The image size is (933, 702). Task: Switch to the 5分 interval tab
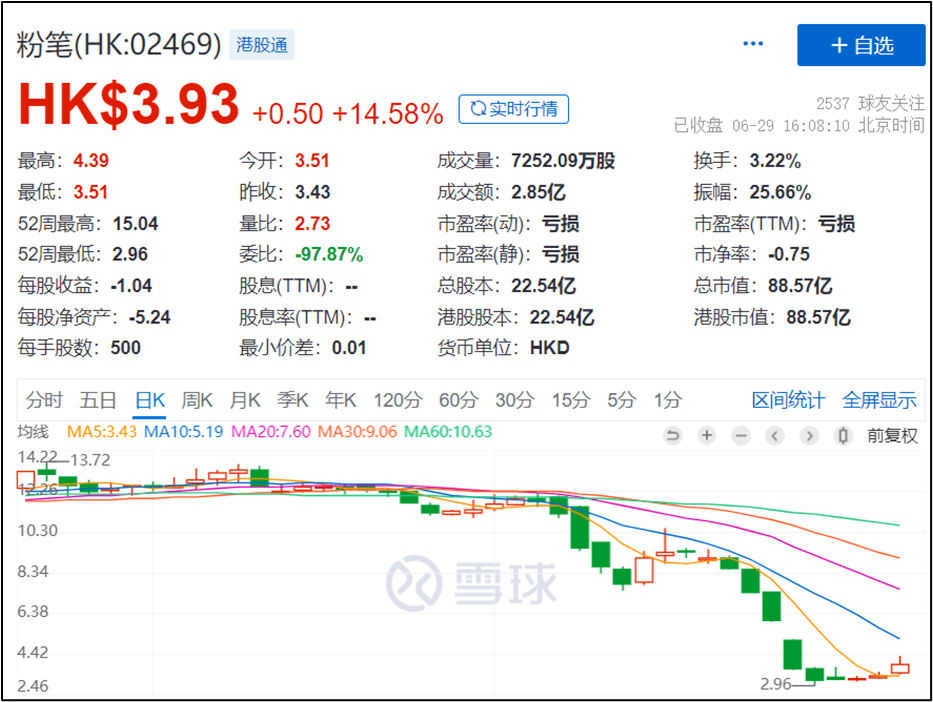[622, 400]
